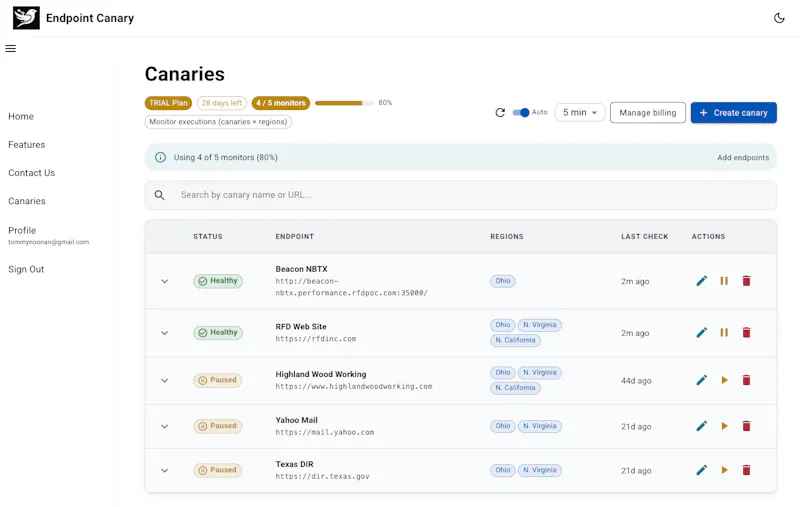Viewport: 800px width, 507px height.
Task: Open Contact Us in sidebar
Action: (32, 172)
